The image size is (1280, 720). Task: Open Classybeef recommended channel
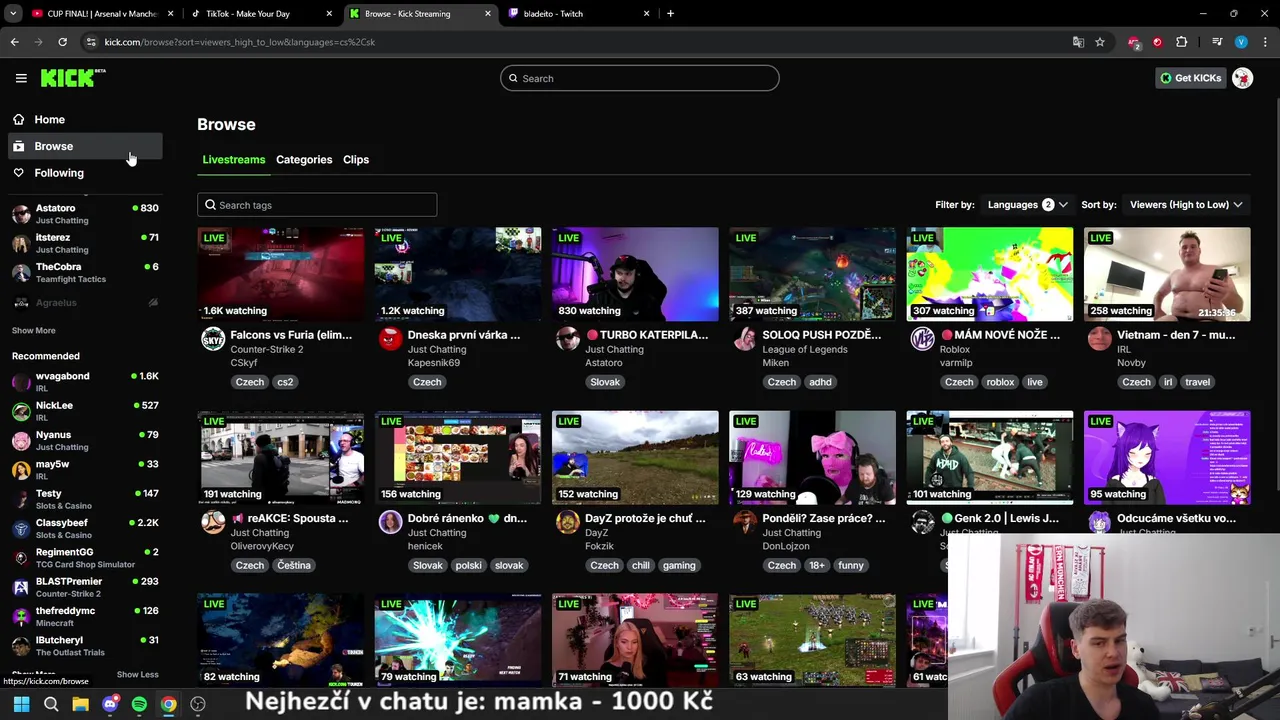point(85,528)
